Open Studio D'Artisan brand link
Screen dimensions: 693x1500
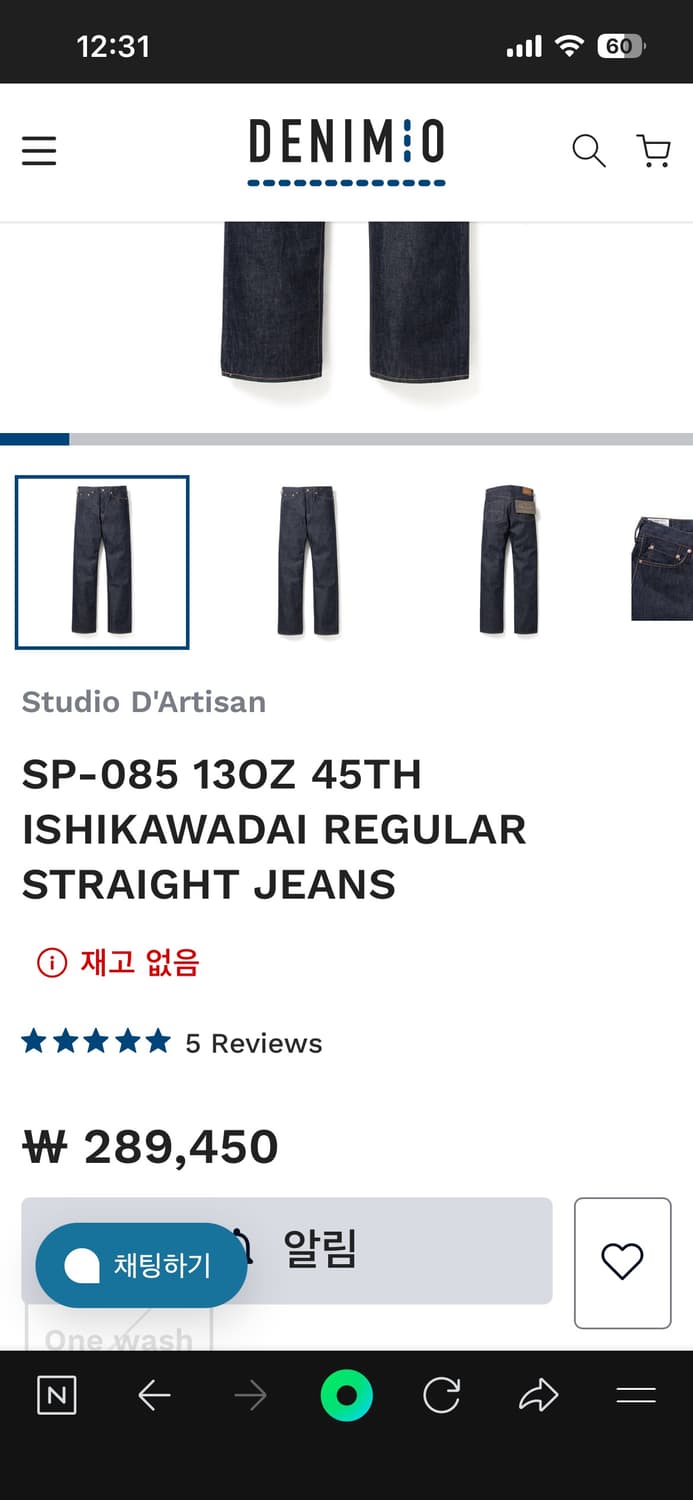coord(144,702)
